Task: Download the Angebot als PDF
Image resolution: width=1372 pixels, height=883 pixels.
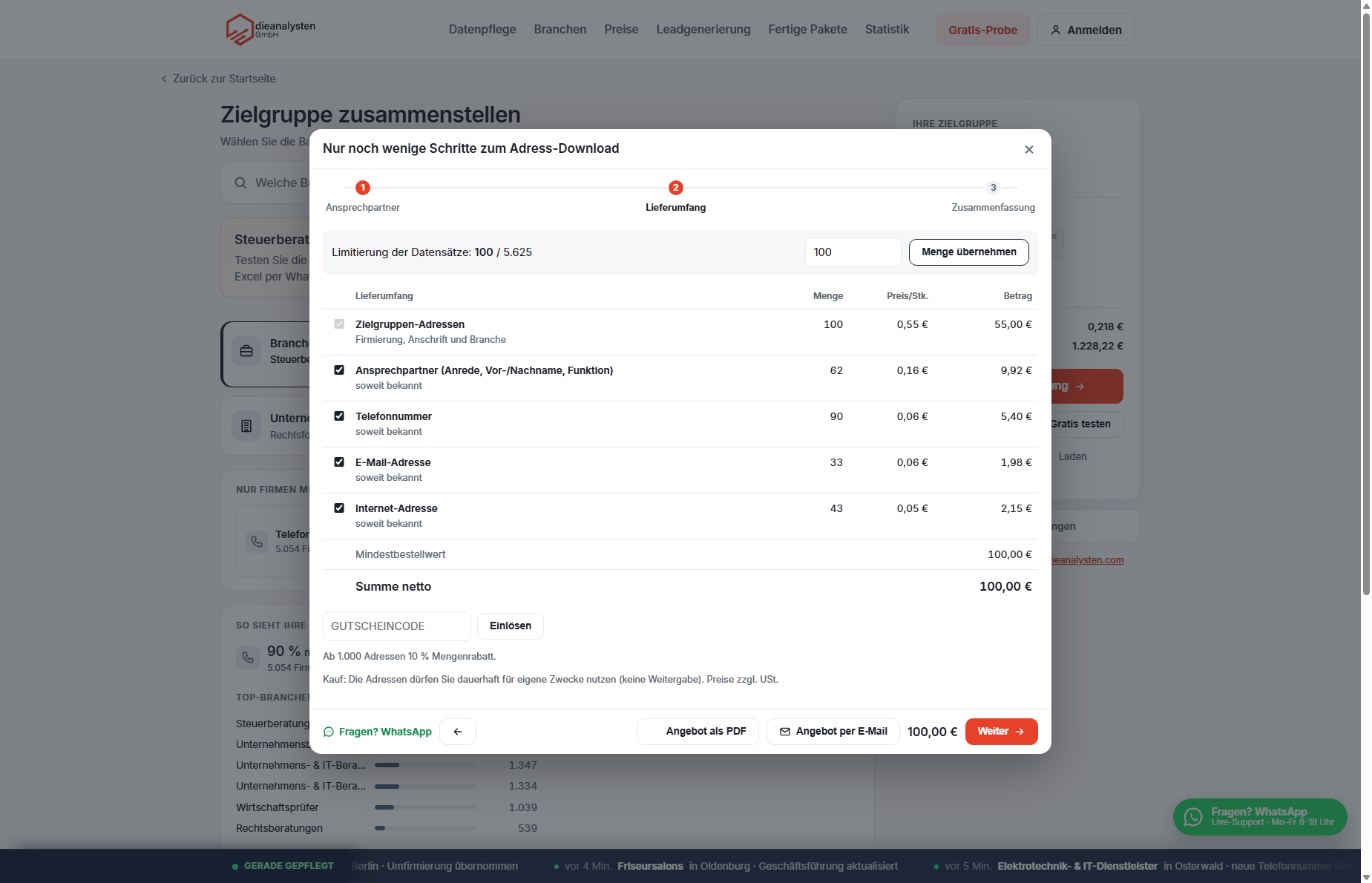Action: click(x=698, y=732)
